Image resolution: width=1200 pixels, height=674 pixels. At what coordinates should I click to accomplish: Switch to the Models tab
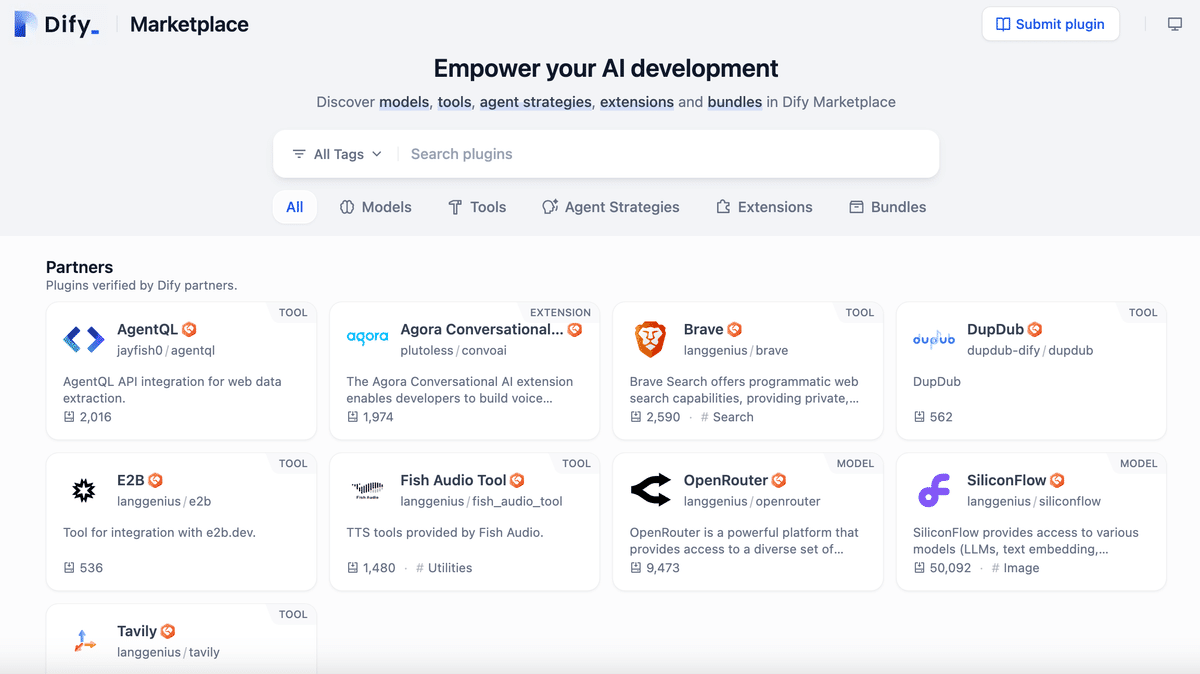click(x=375, y=207)
